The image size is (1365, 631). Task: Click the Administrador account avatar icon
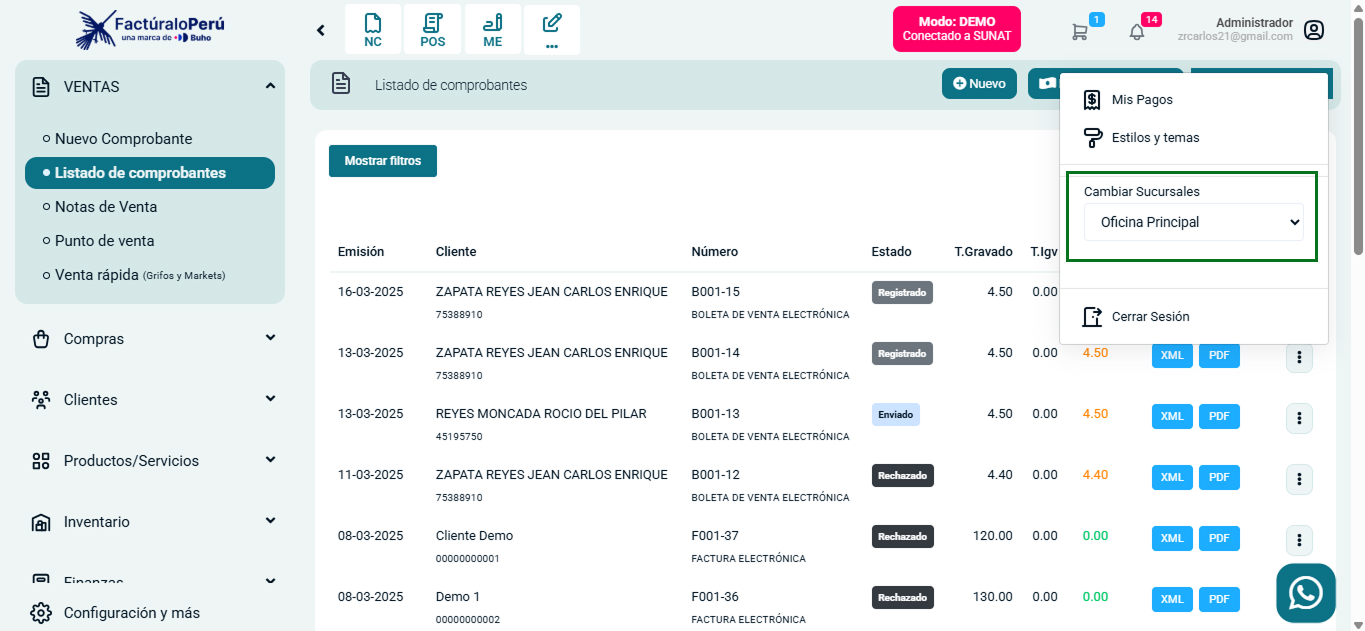(x=1313, y=30)
